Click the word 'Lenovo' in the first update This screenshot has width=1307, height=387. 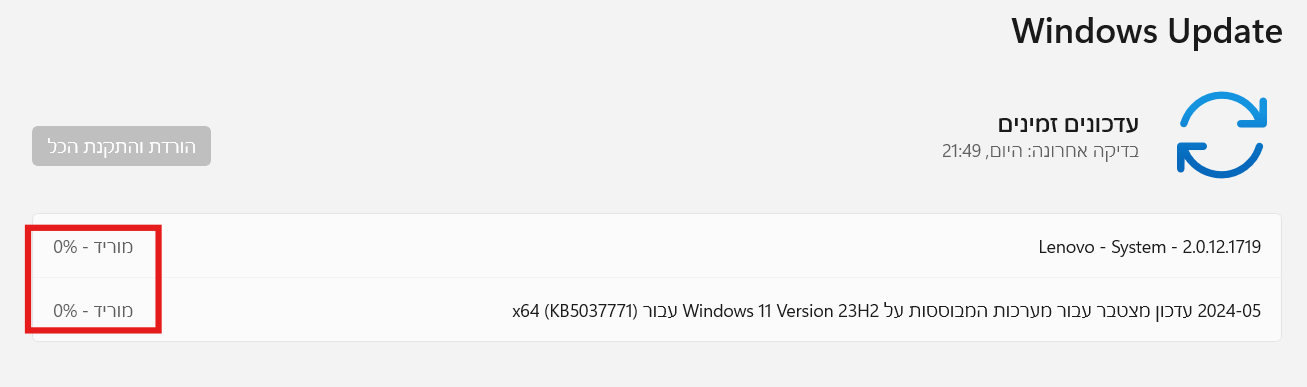tap(1064, 246)
